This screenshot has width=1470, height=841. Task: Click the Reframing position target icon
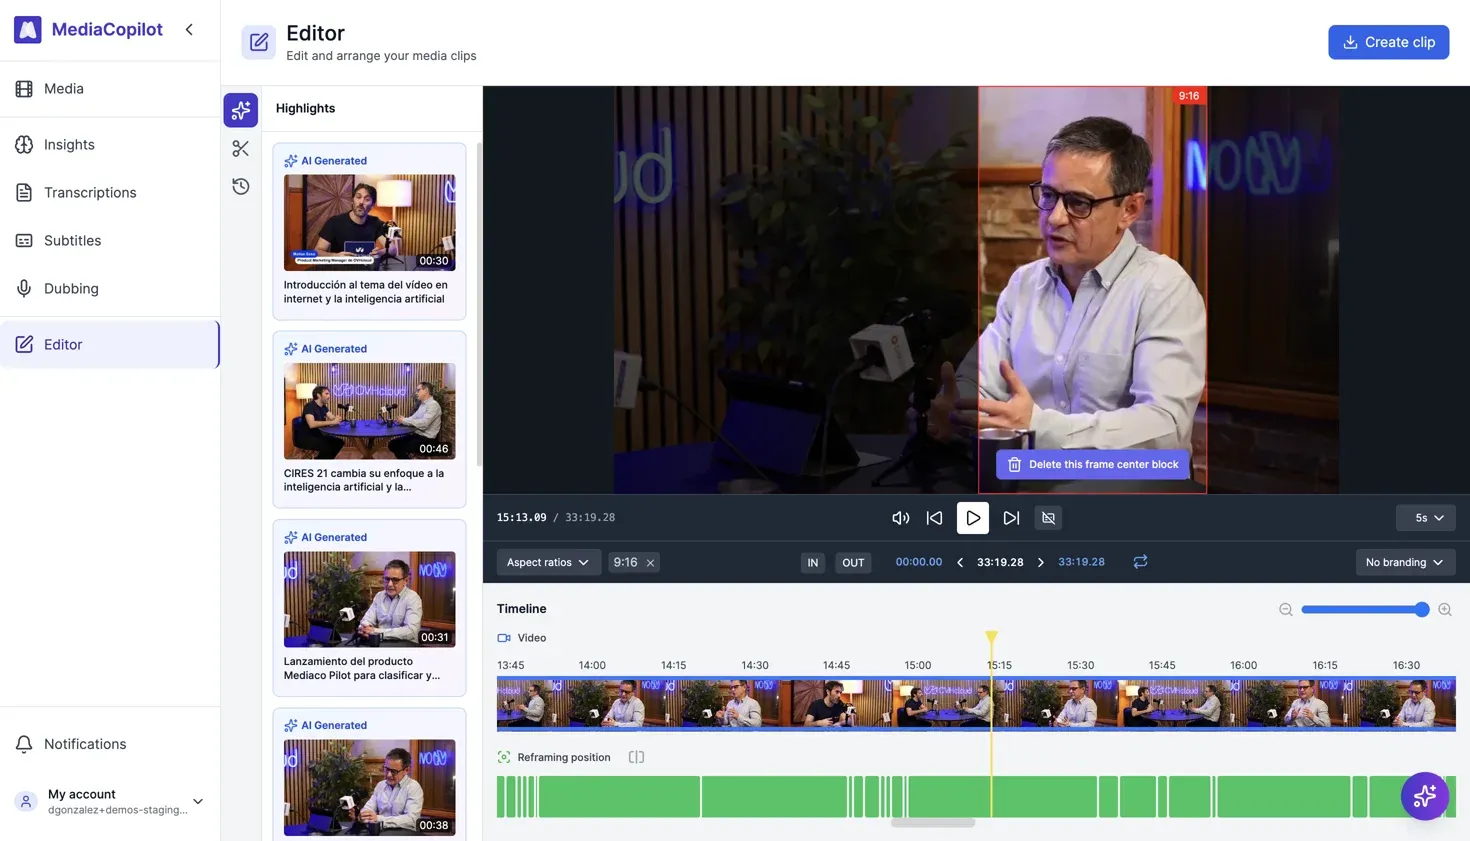(504, 757)
